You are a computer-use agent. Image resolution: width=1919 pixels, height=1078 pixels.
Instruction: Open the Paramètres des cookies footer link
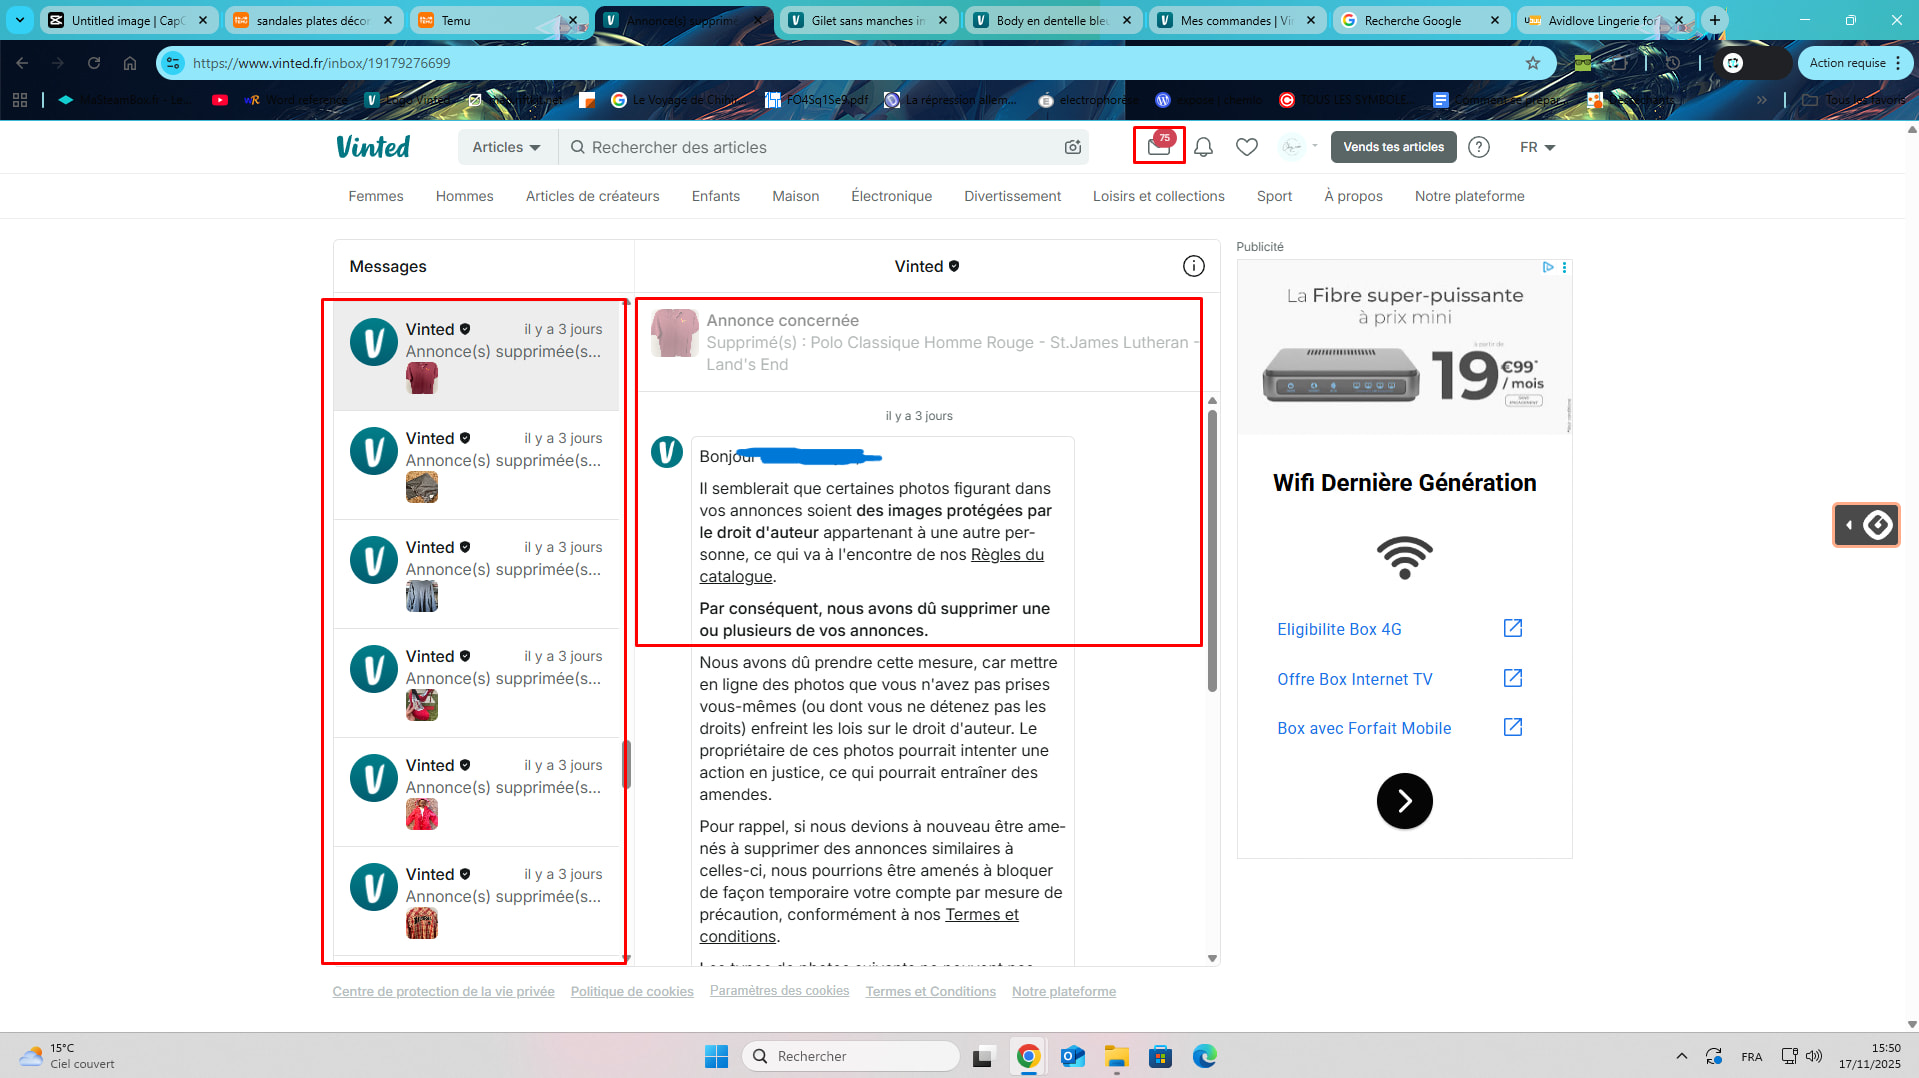tap(780, 991)
